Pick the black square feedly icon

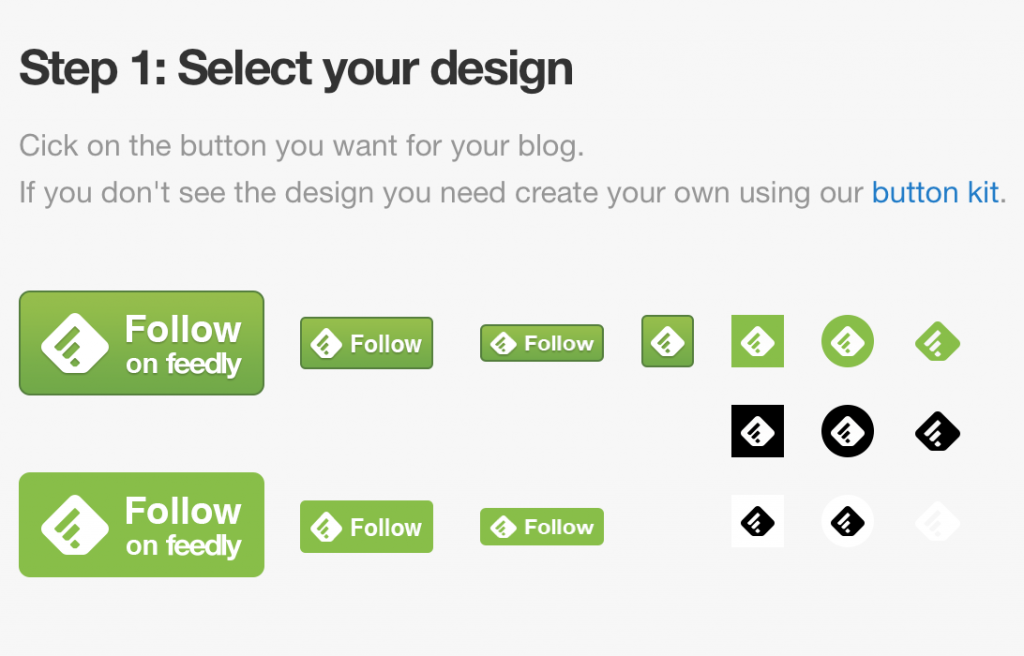(x=757, y=431)
